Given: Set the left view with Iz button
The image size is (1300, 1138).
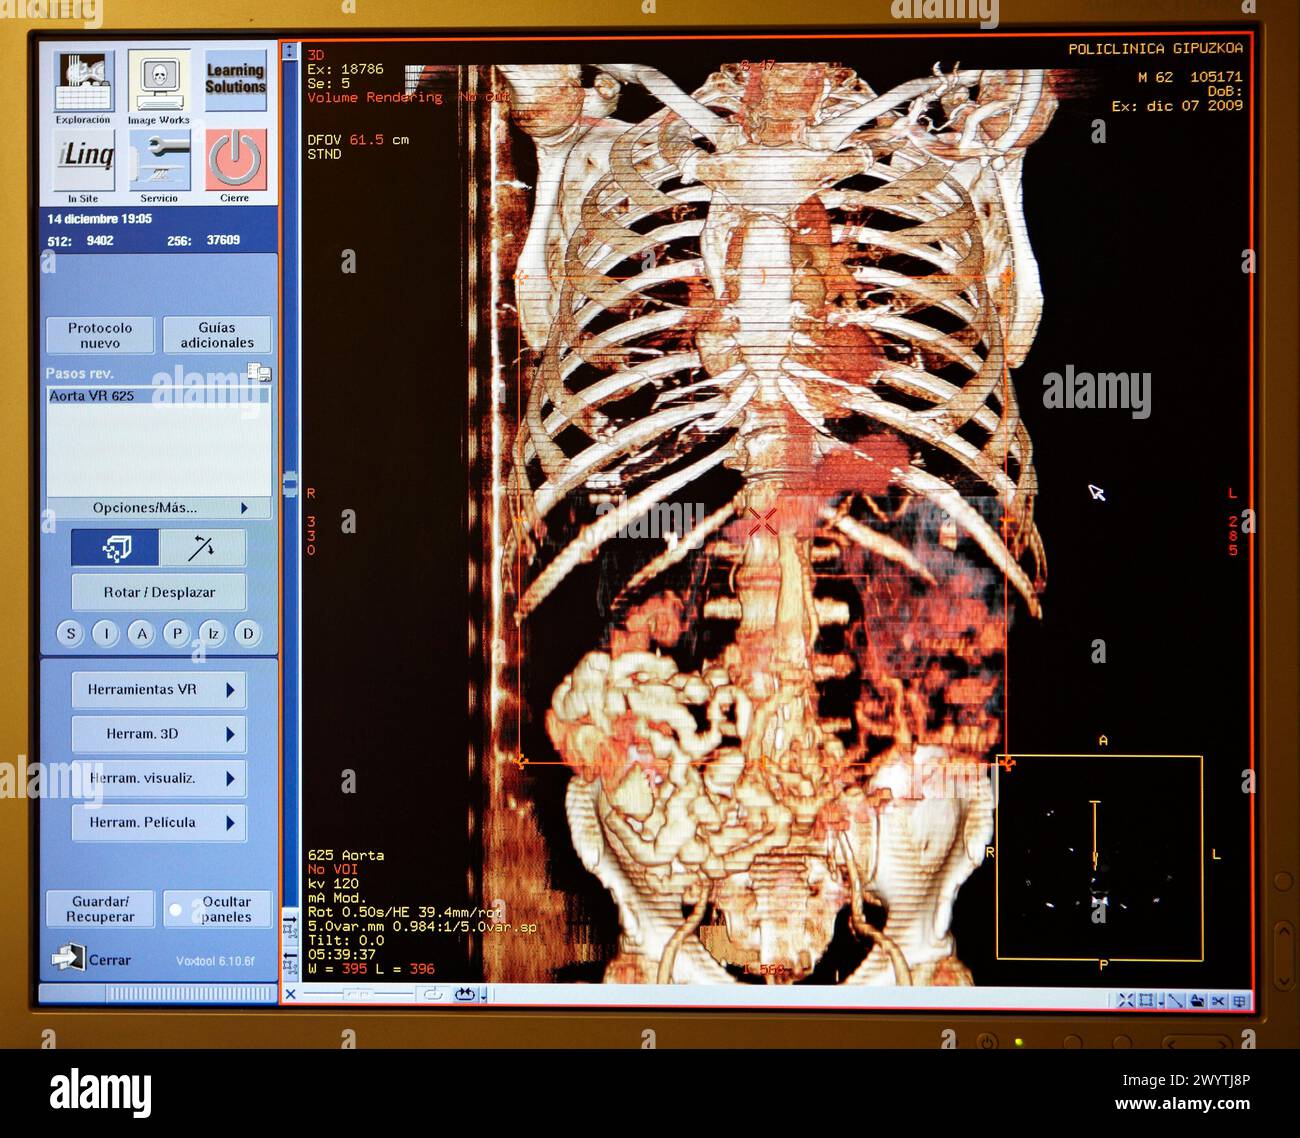Looking at the screenshot, I should point(213,633).
